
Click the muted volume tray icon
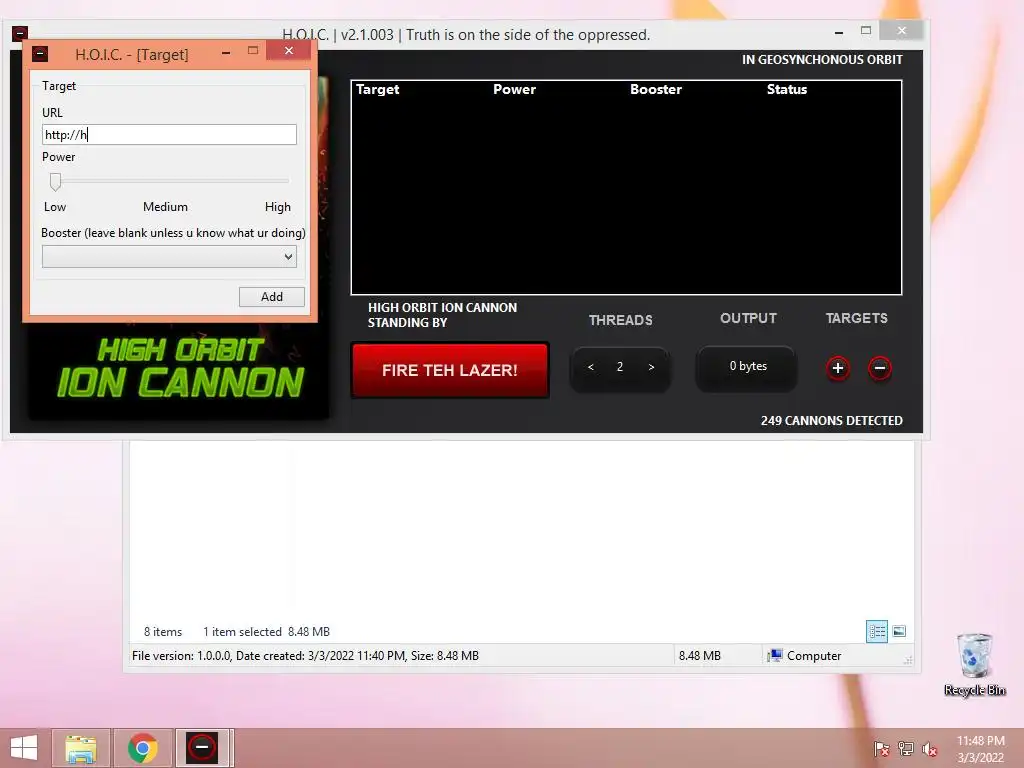coord(929,748)
